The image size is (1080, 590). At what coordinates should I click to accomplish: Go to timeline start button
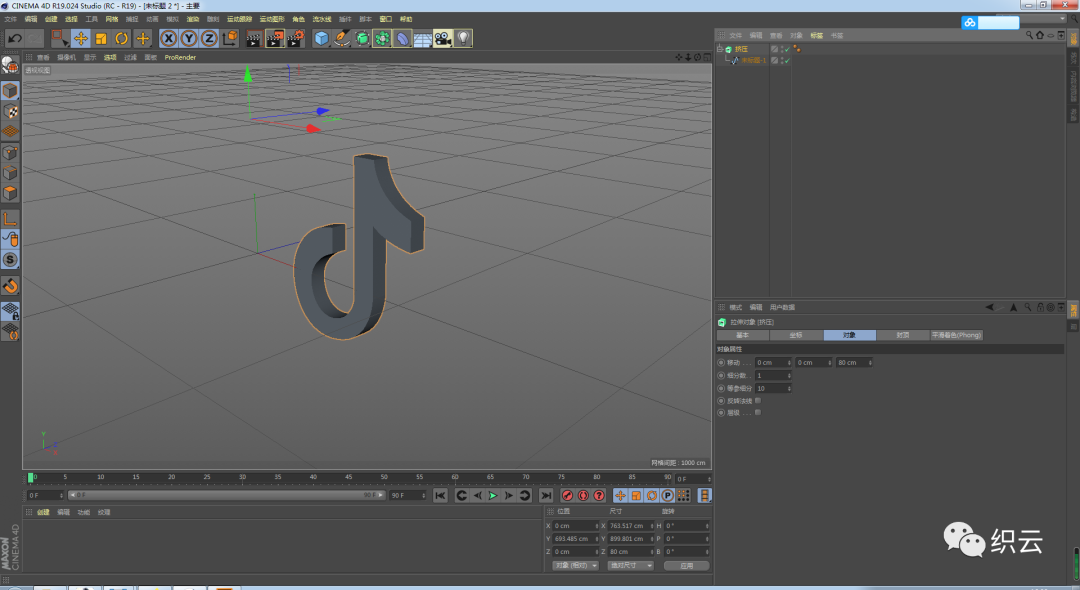pos(441,496)
